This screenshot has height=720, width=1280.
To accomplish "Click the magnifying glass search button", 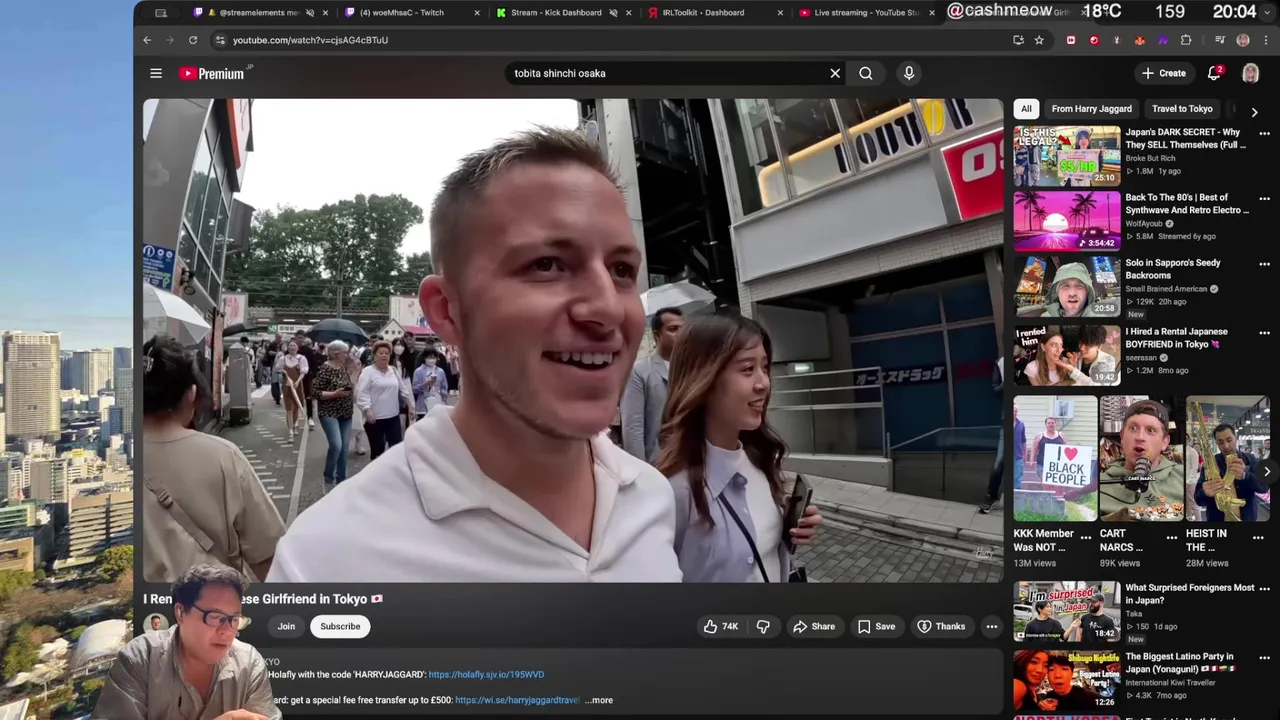I will coord(866,73).
